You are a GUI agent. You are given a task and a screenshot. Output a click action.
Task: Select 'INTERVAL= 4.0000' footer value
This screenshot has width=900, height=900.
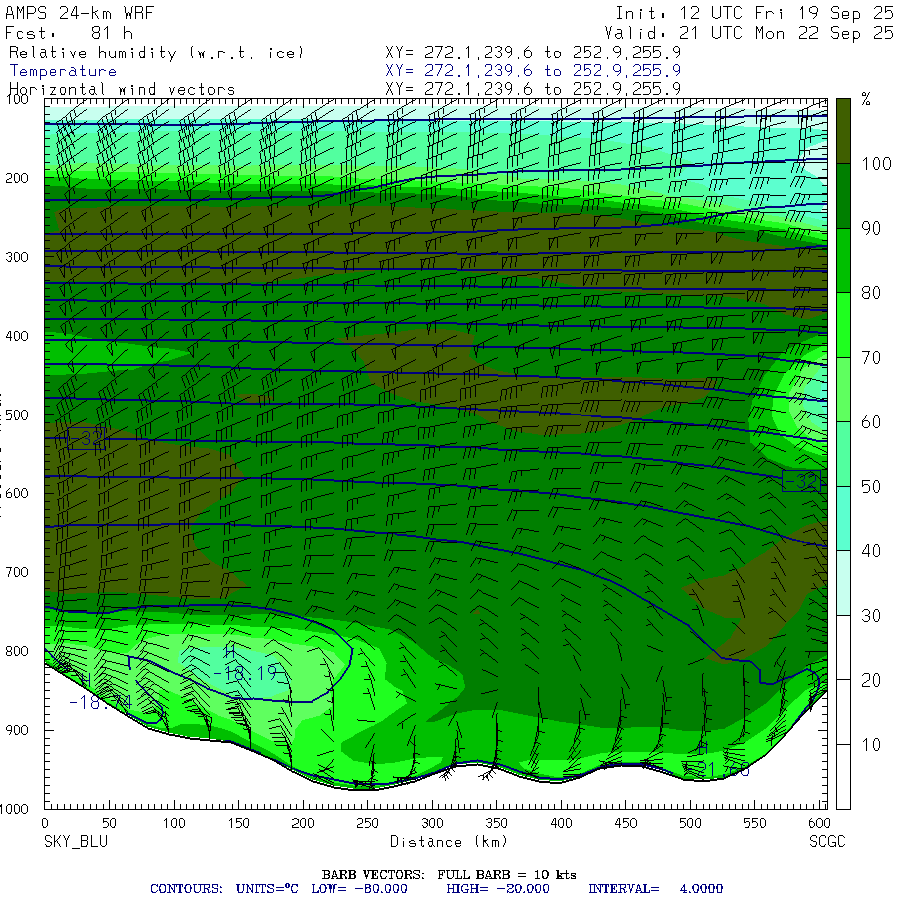(655, 889)
